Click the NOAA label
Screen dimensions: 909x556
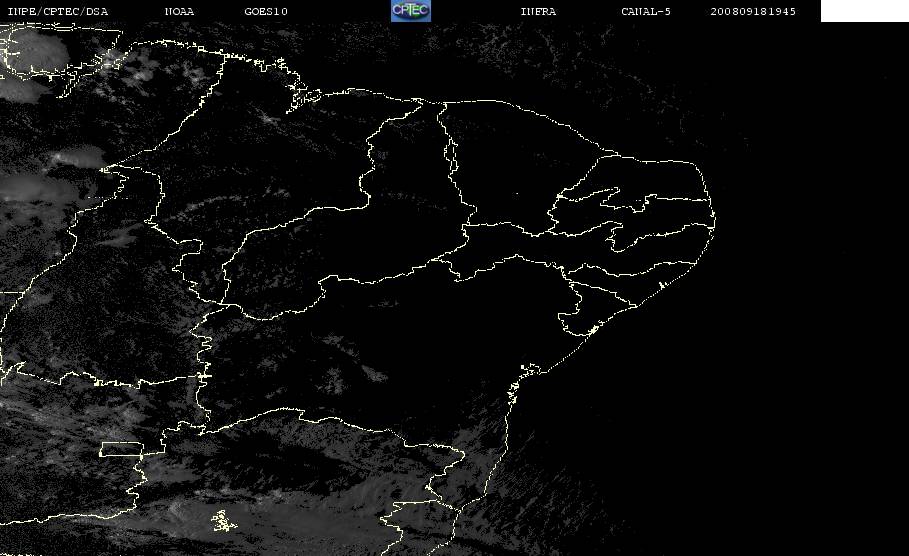click(x=179, y=11)
